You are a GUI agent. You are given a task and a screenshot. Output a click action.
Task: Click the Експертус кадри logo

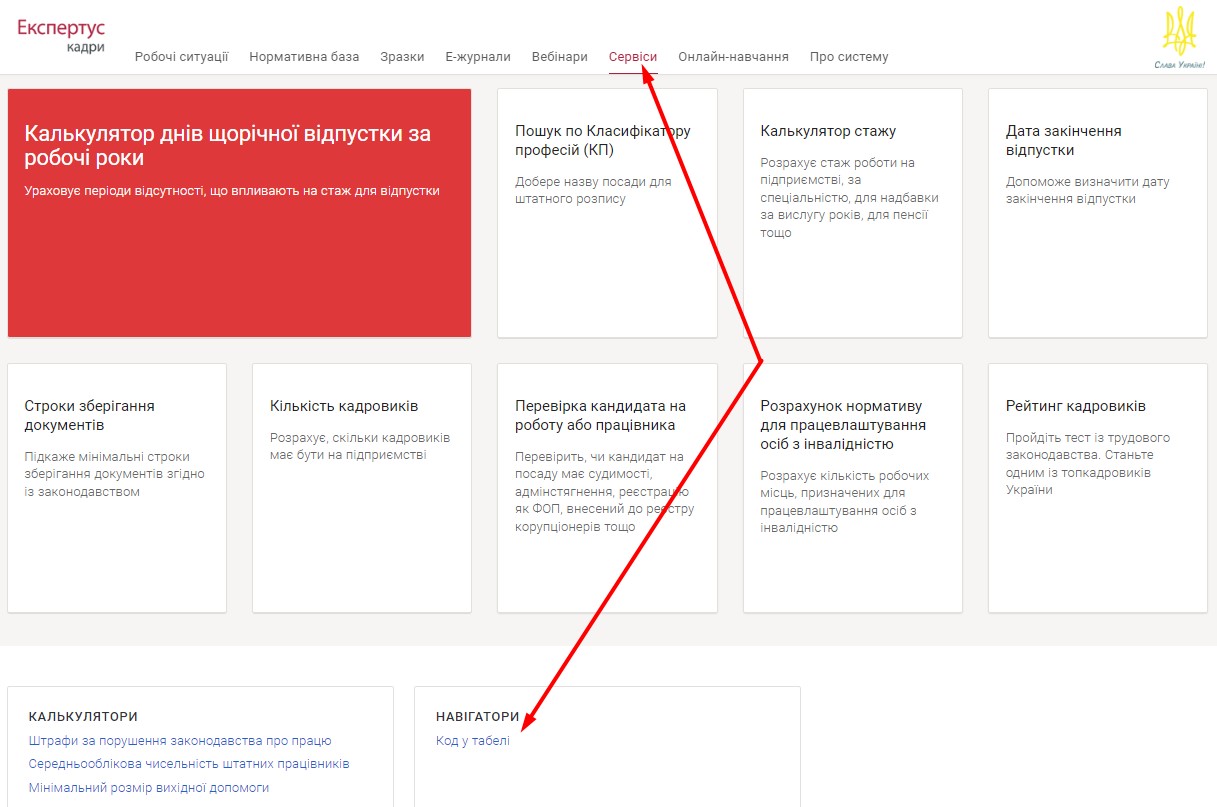[x=61, y=35]
